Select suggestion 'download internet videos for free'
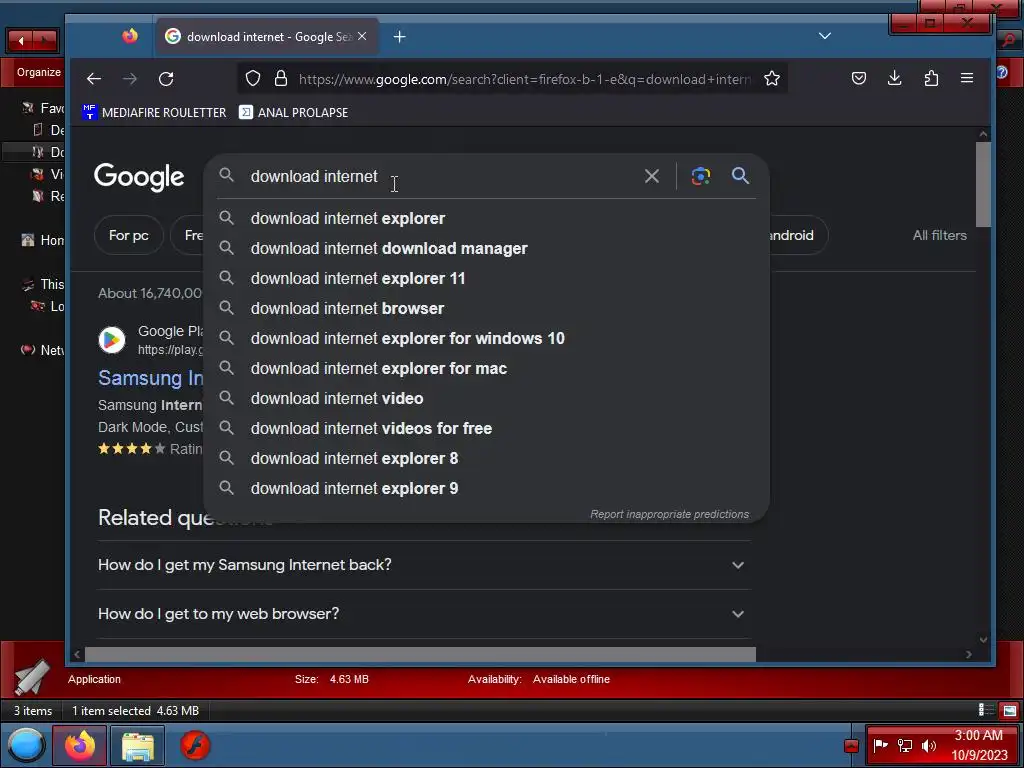 coord(487,428)
